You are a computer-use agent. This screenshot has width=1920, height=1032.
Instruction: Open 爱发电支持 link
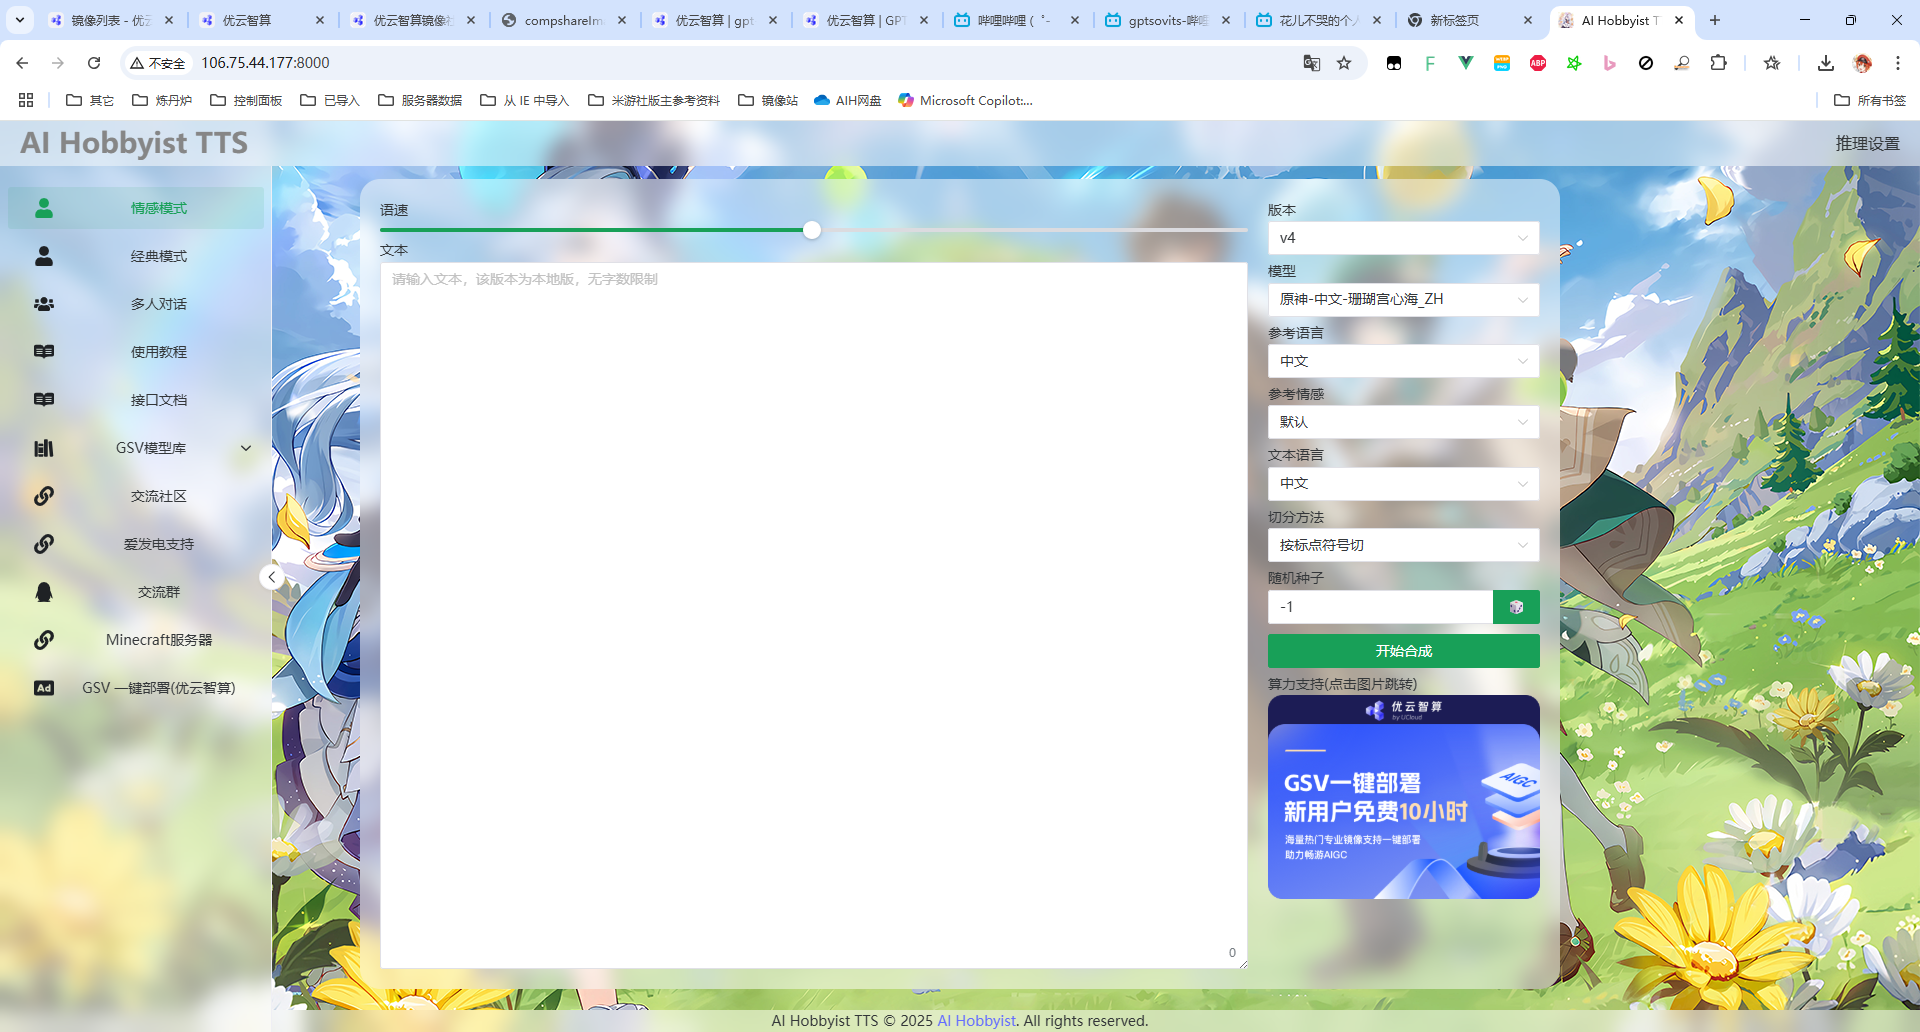click(x=136, y=544)
